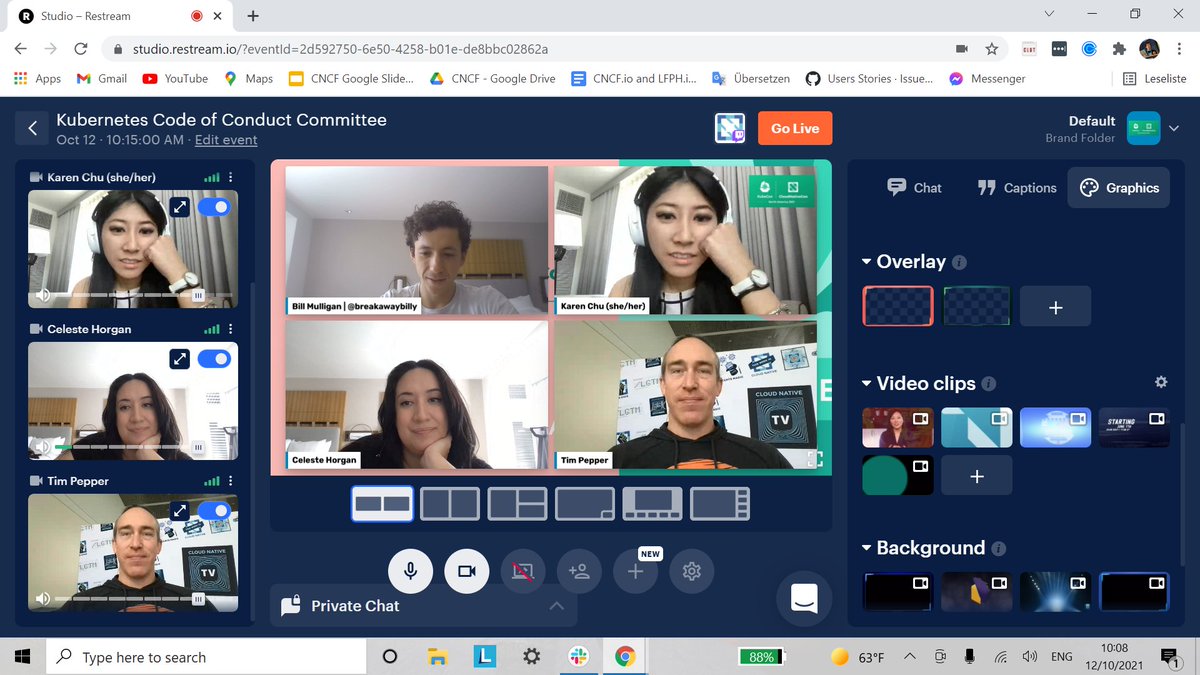Click the fullscreen icon on the stage preview

(815, 459)
